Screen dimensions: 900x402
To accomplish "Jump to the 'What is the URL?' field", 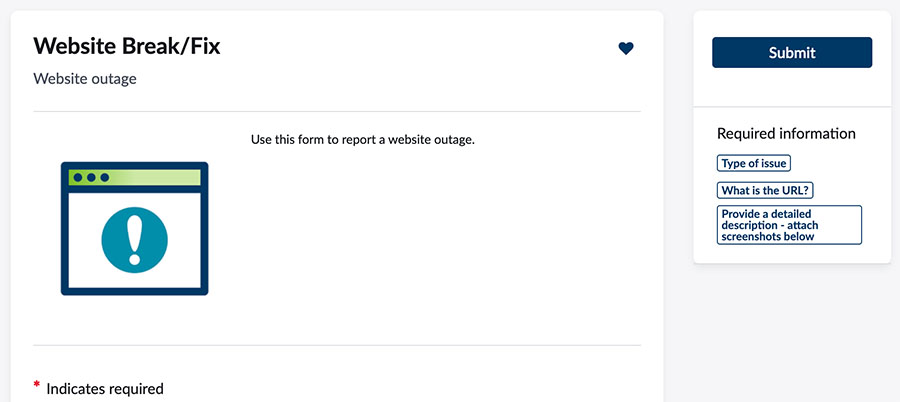I will pyautogui.click(x=765, y=191).
